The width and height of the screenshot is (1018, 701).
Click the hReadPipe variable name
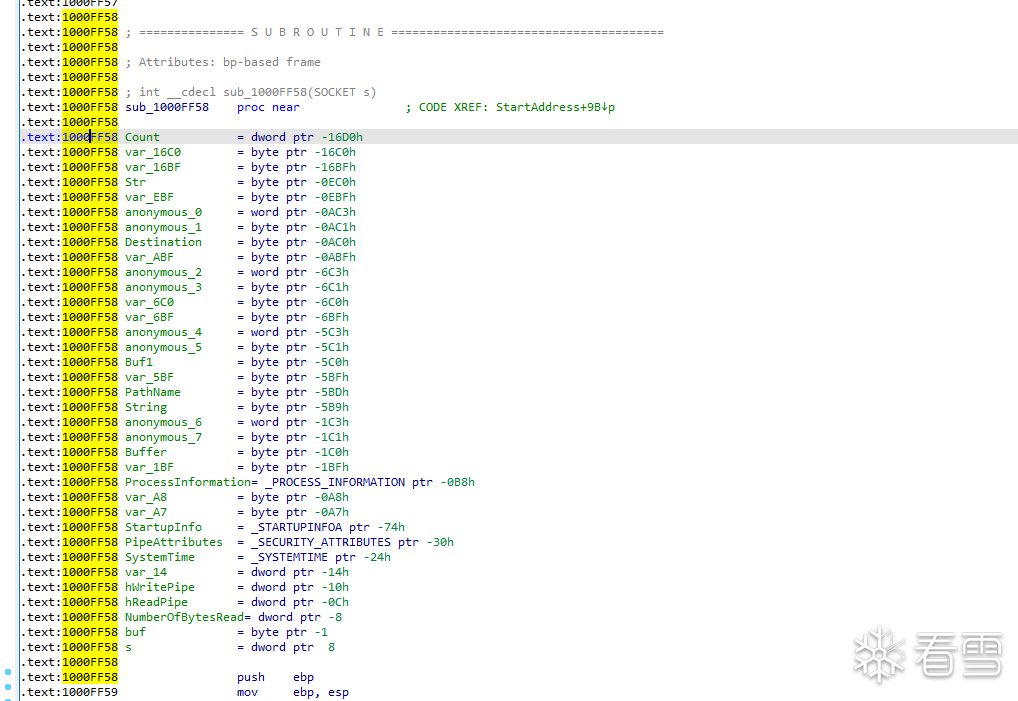[156, 602]
